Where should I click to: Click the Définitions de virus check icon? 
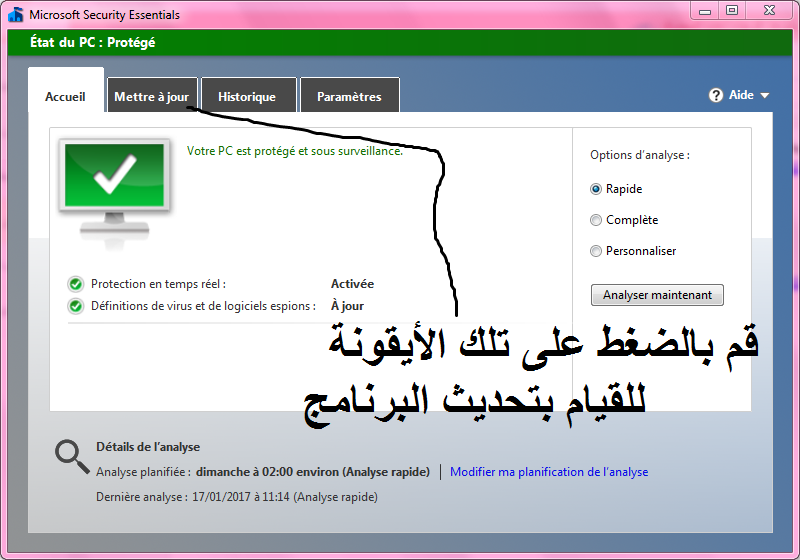(x=76, y=306)
